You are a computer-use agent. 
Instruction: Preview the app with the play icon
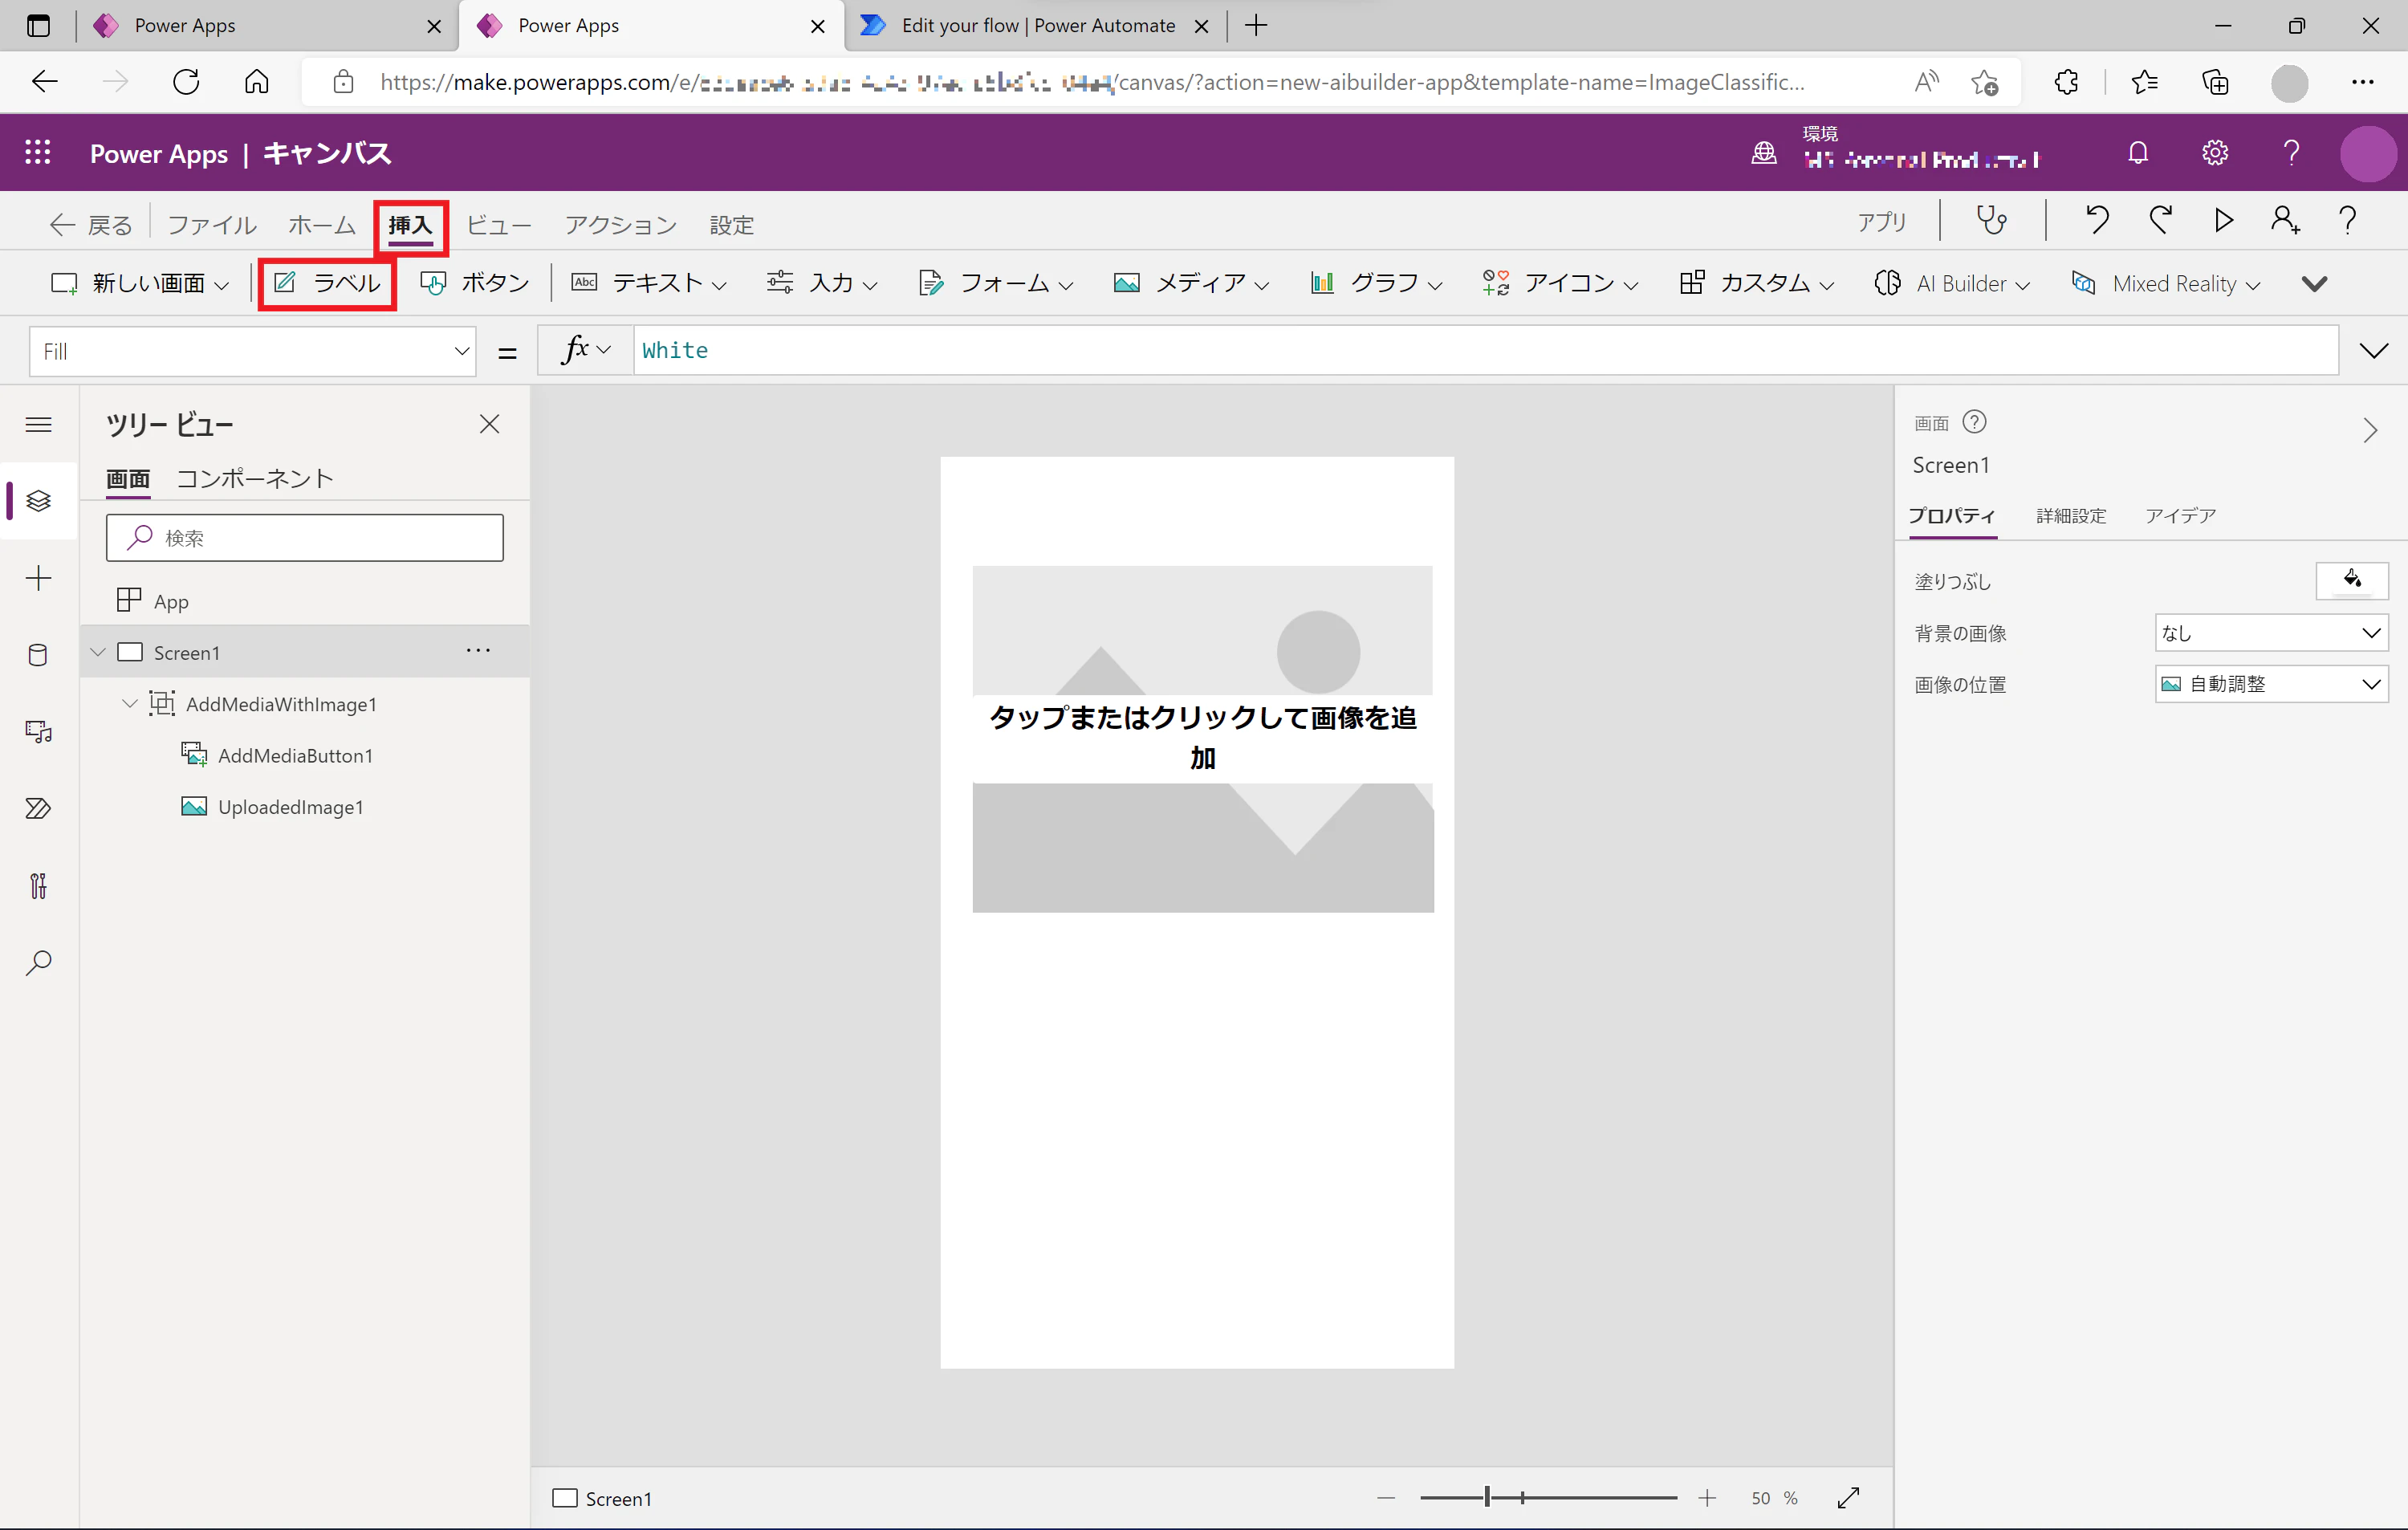point(2223,221)
